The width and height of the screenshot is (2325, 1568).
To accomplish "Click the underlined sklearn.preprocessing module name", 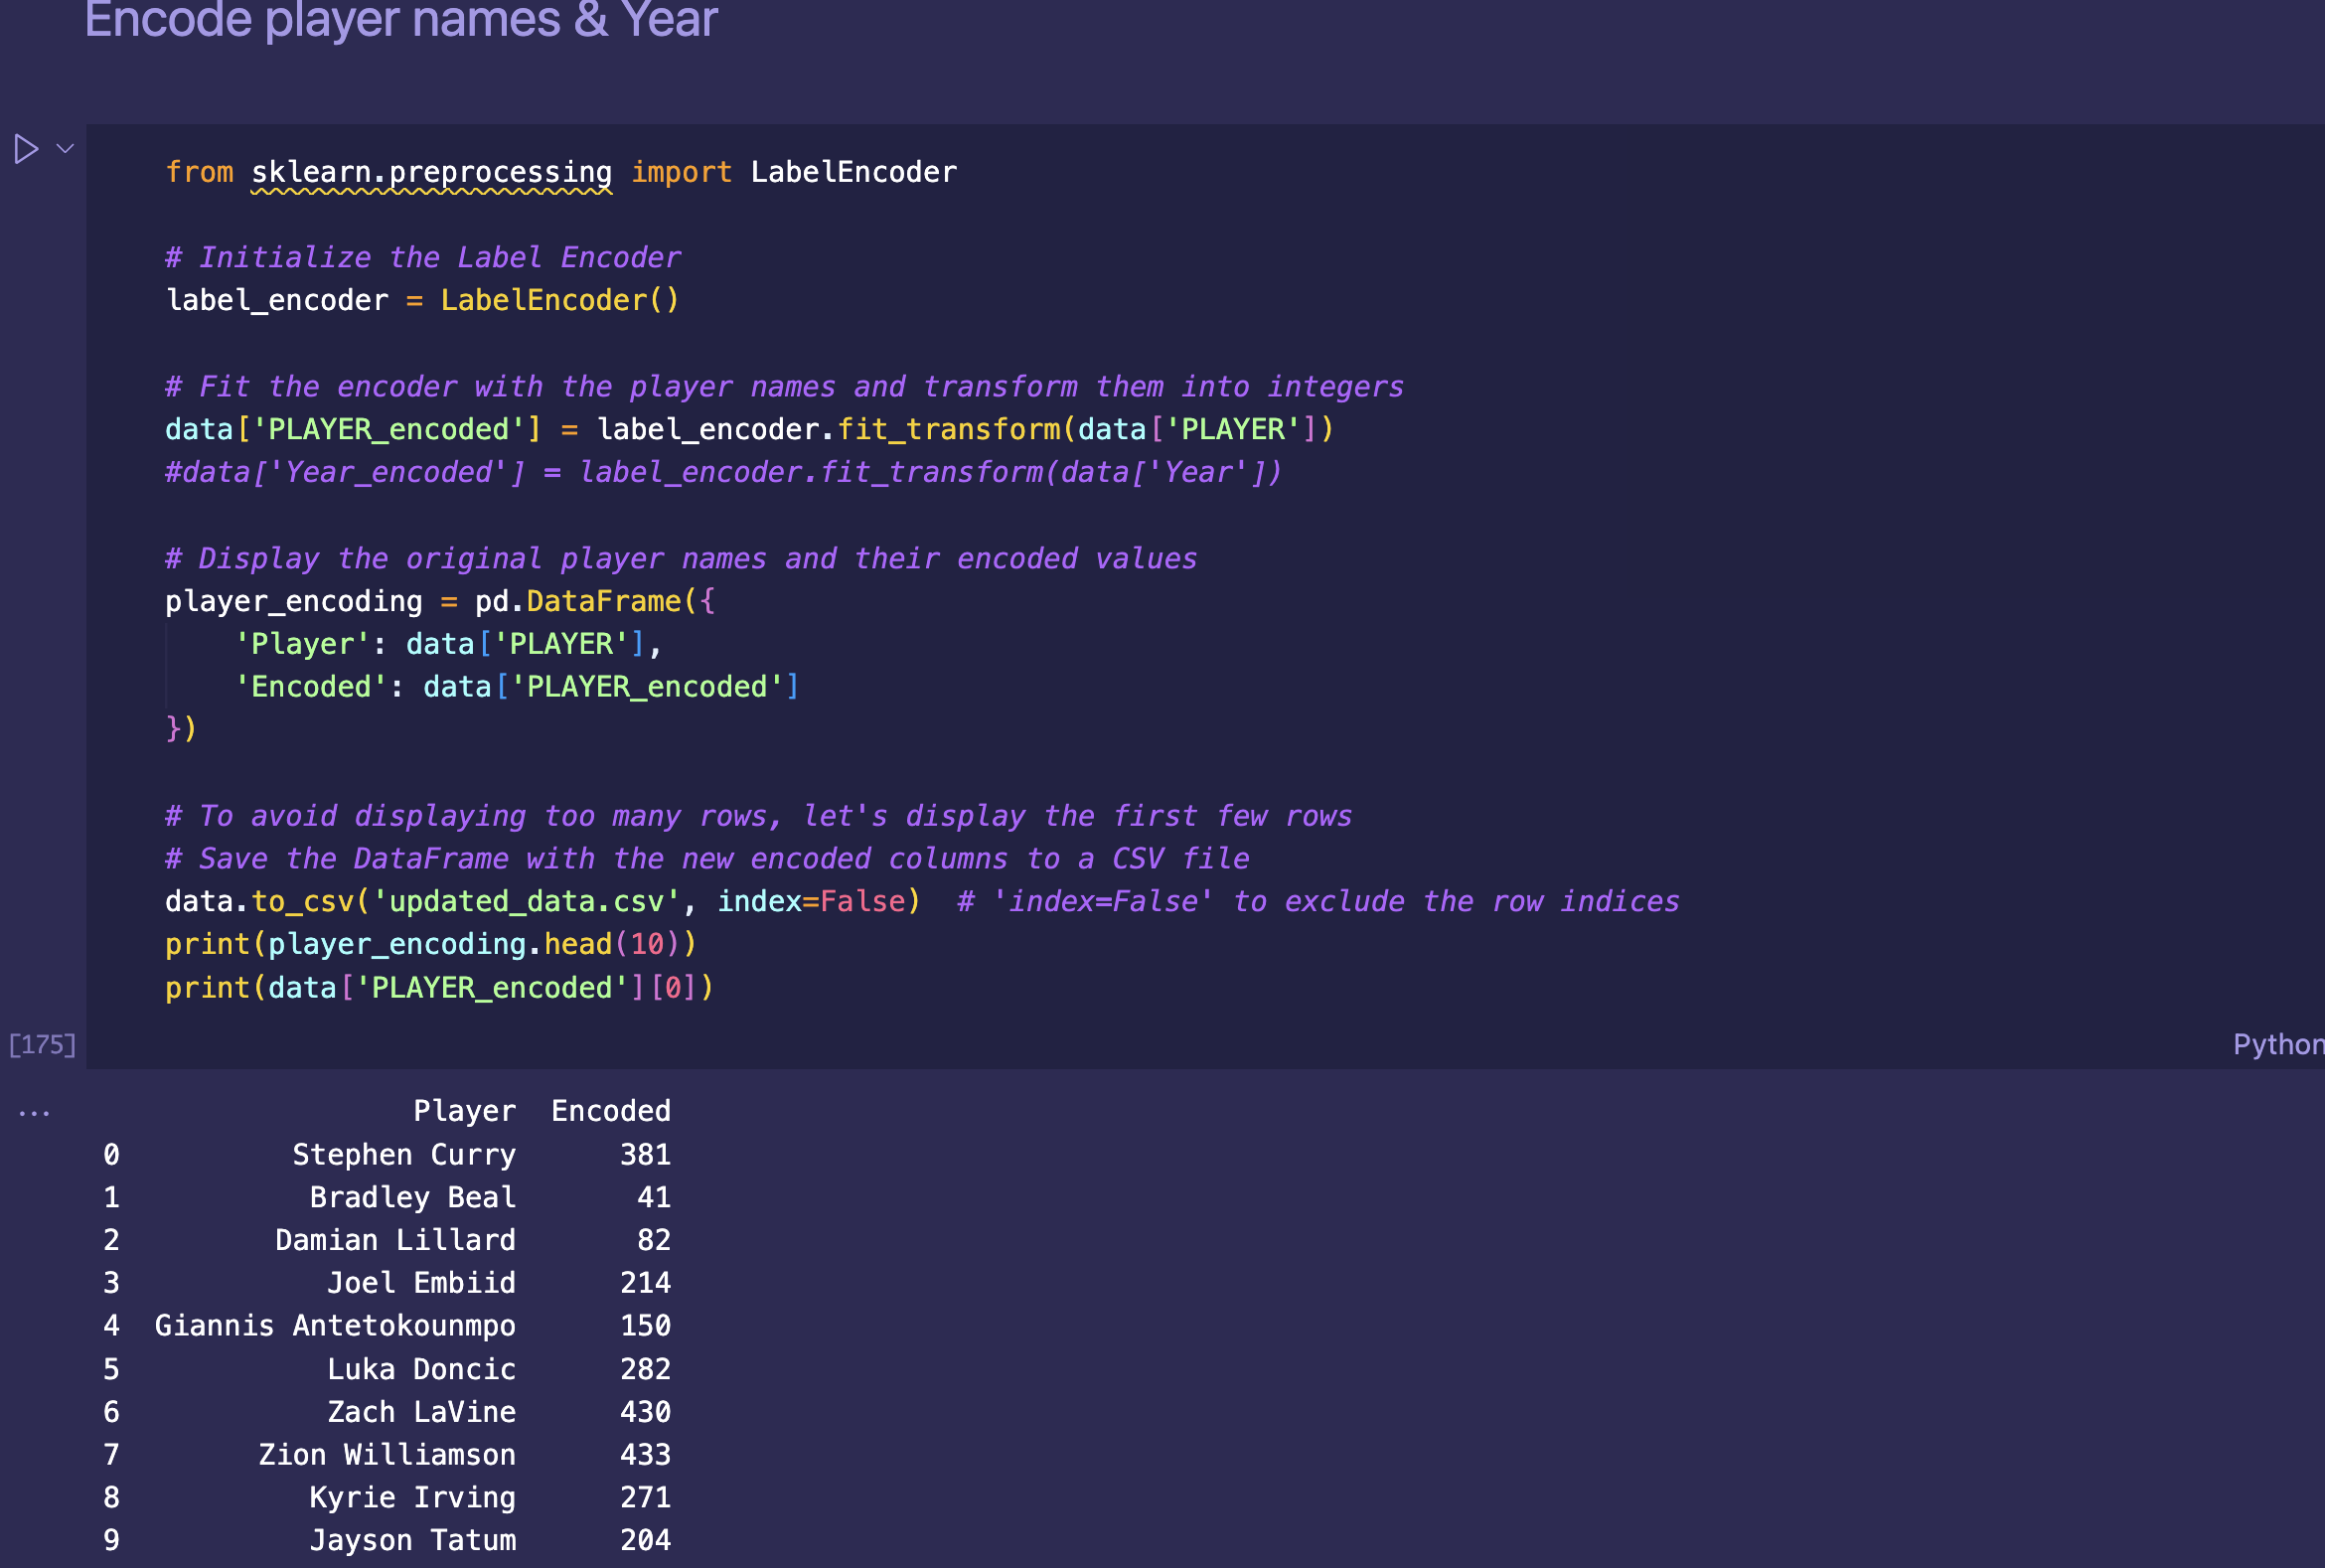I will click(431, 172).
